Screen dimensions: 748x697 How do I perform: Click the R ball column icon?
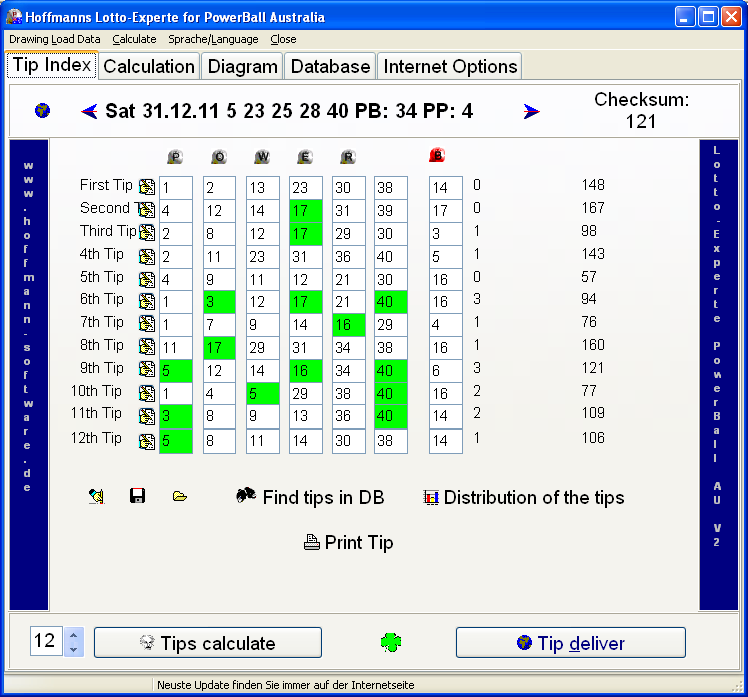click(348, 156)
